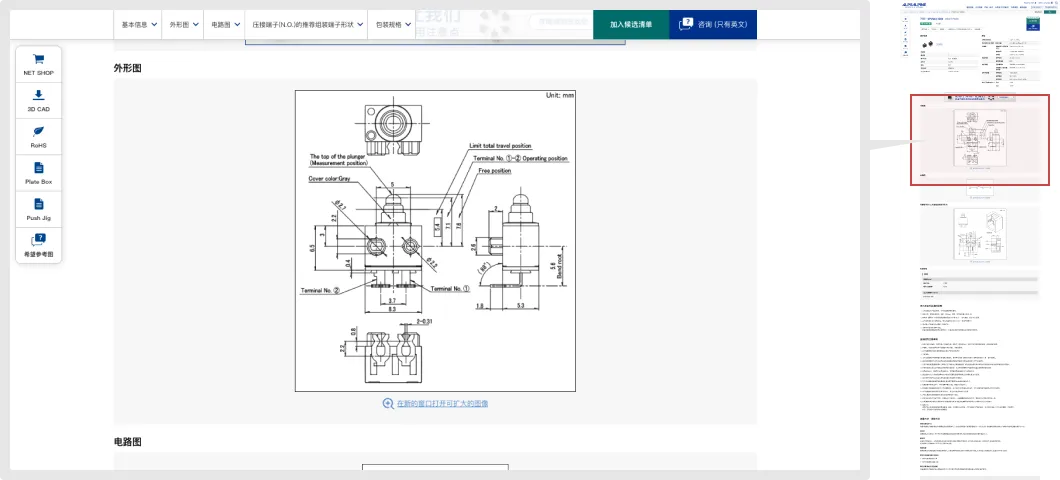1060x480 pixels.
Task: Open NET SHOP cart icon
Action: pyautogui.click(x=38, y=60)
